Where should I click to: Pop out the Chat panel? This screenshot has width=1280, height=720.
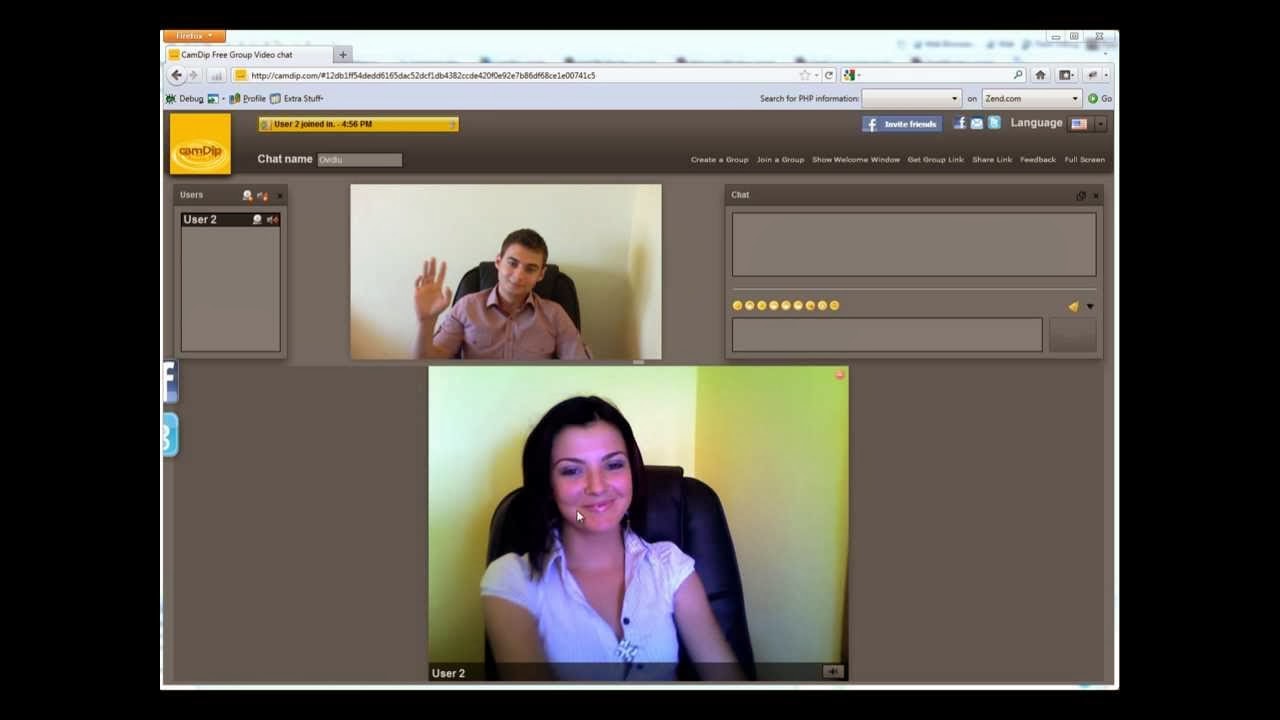point(1080,196)
